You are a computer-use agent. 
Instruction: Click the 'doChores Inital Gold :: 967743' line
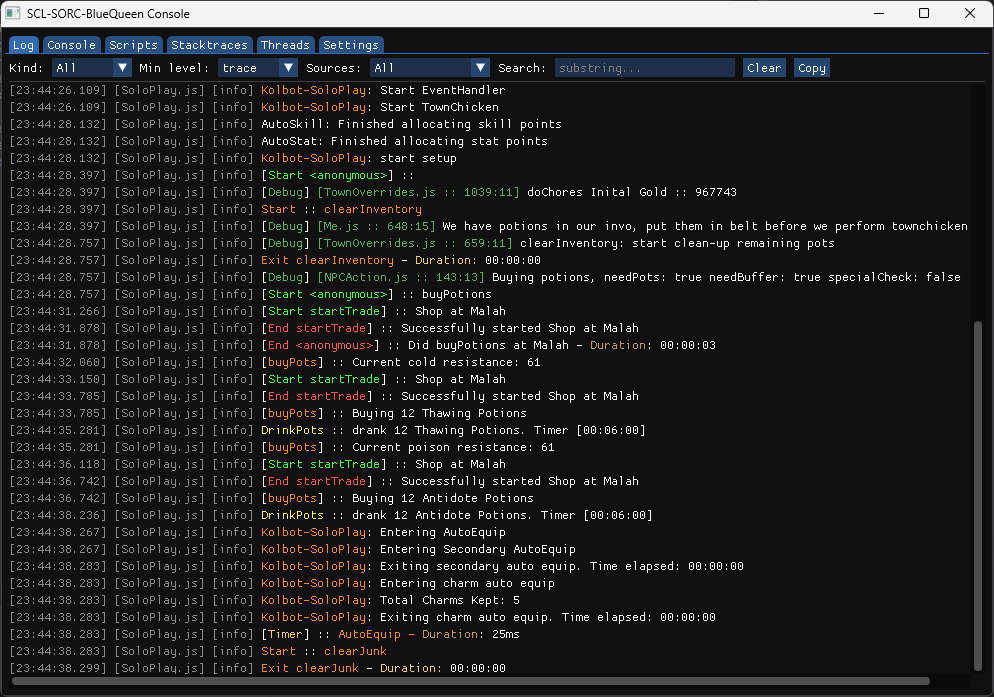coord(373,192)
